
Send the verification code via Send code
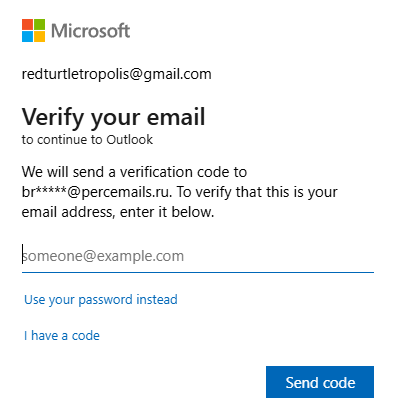click(x=320, y=382)
